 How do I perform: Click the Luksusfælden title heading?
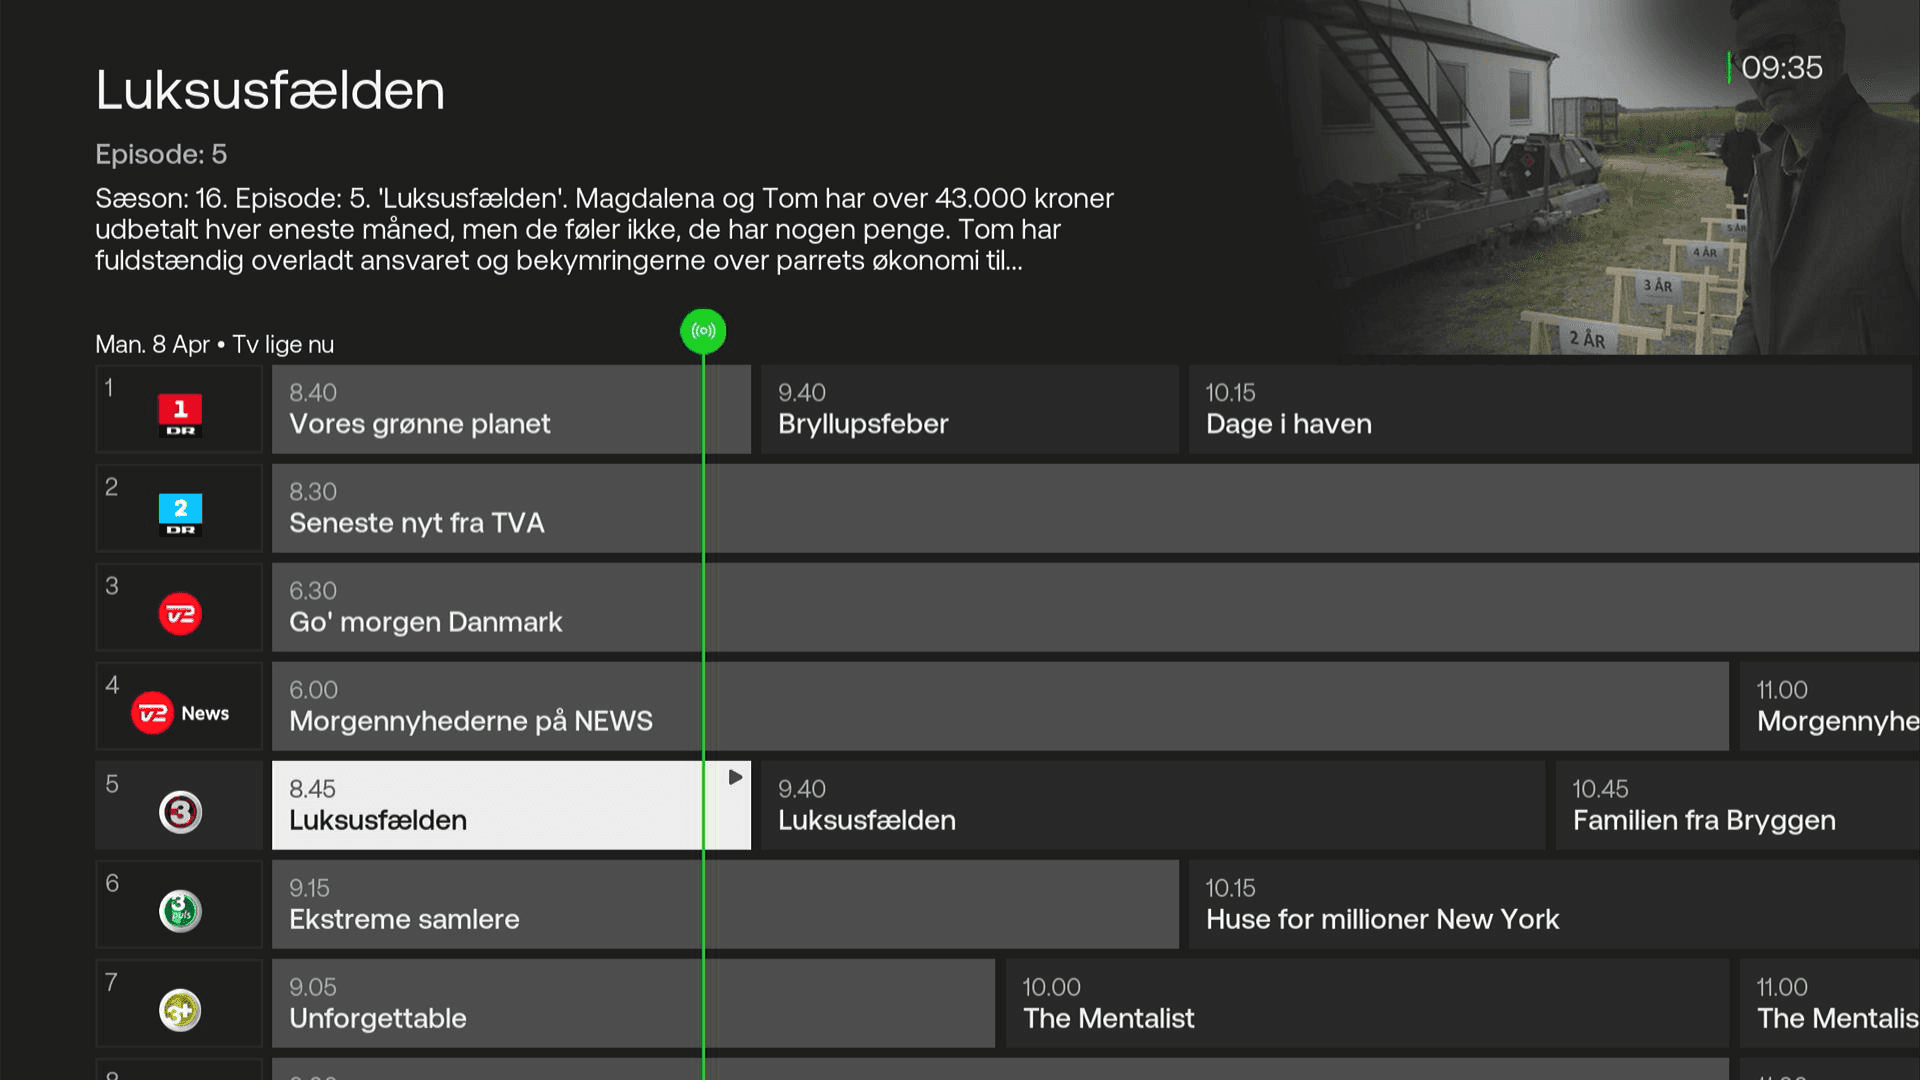270,90
